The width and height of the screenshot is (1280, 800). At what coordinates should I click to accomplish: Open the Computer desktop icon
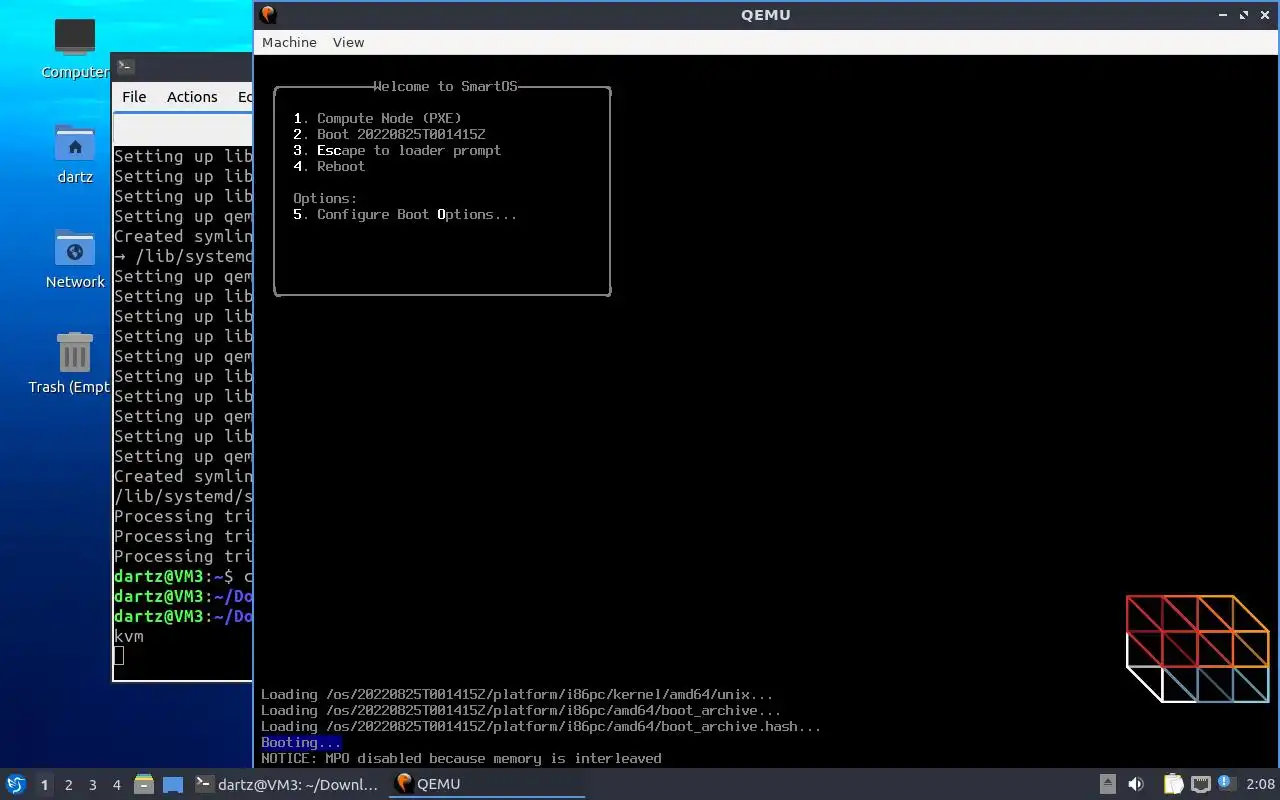click(75, 49)
